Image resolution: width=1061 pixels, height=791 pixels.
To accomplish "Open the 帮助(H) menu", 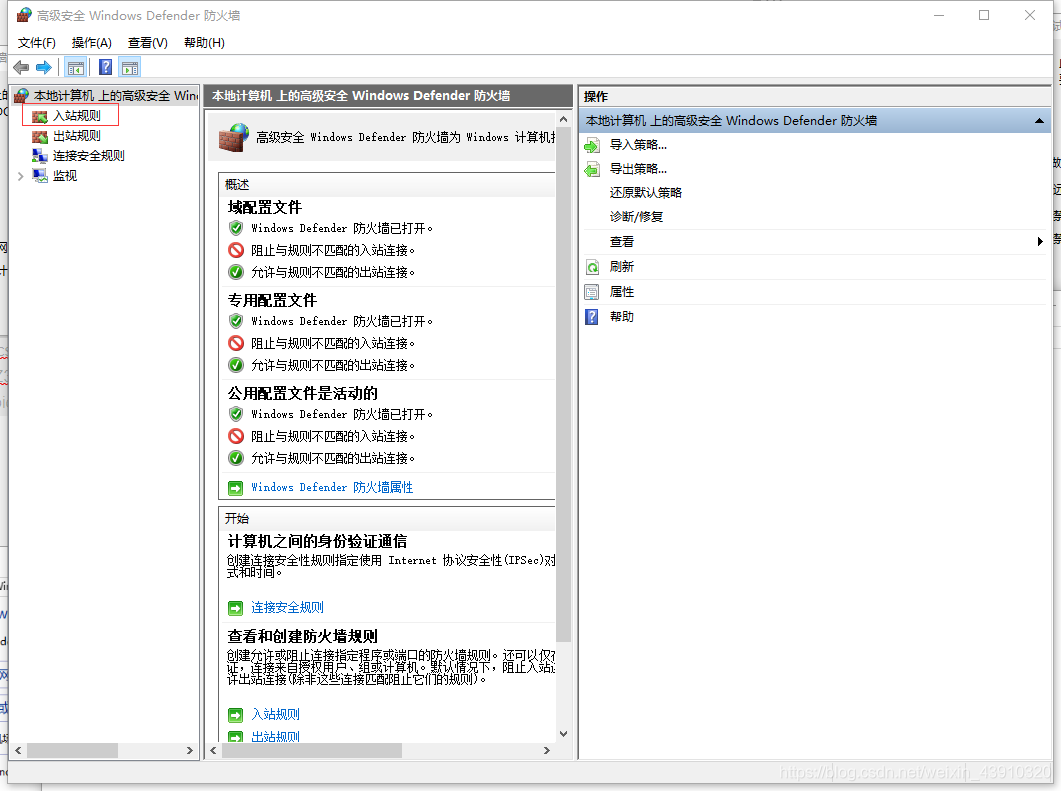I will [204, 43].
